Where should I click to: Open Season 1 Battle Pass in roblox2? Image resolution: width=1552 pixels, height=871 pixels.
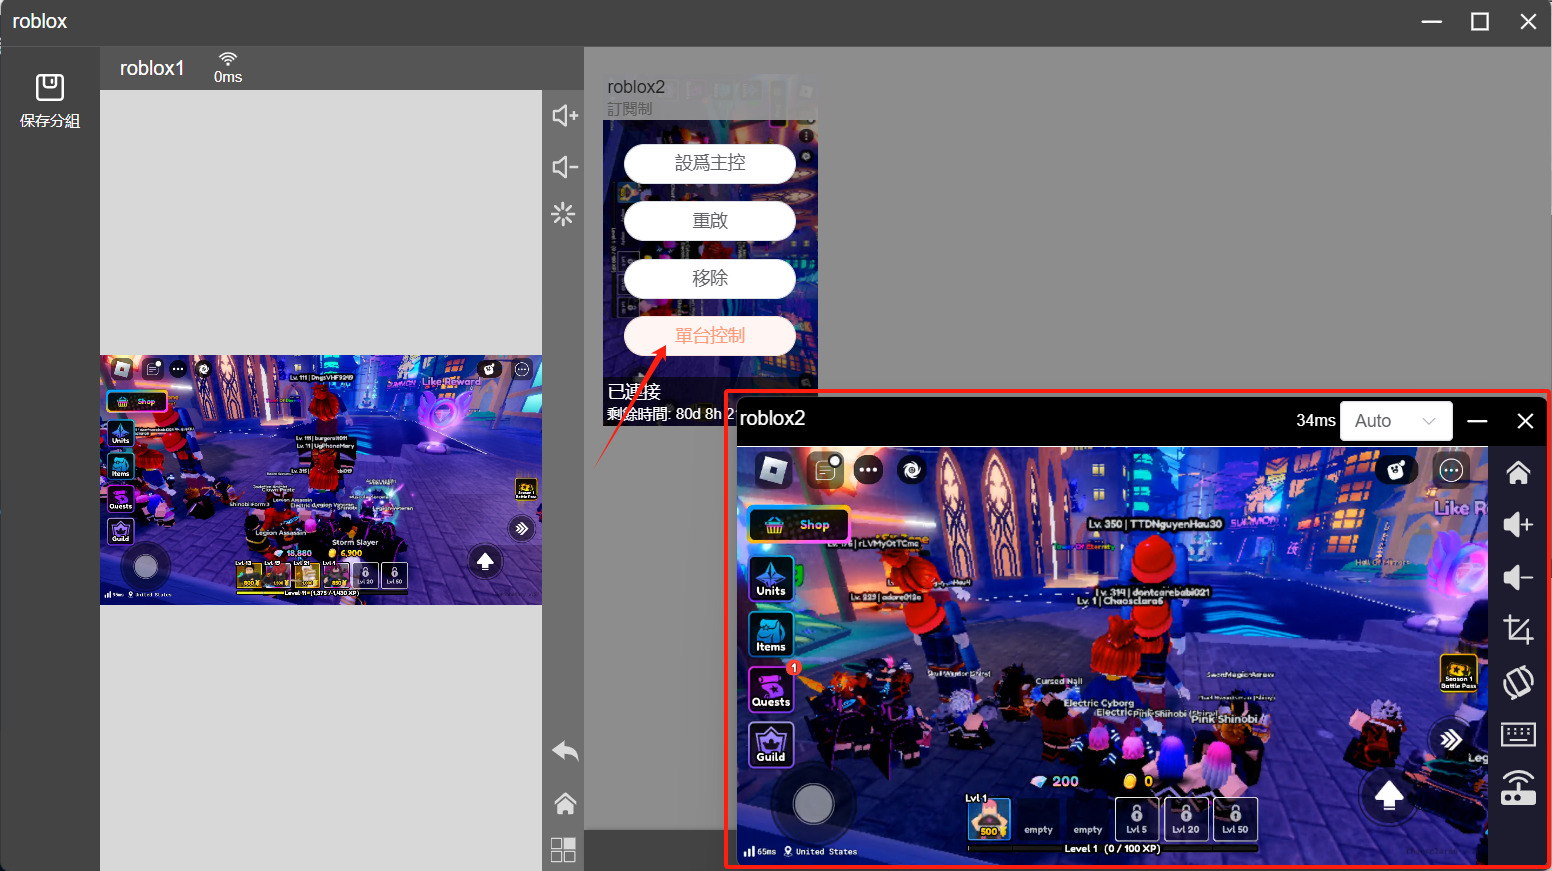[1458, 673]
